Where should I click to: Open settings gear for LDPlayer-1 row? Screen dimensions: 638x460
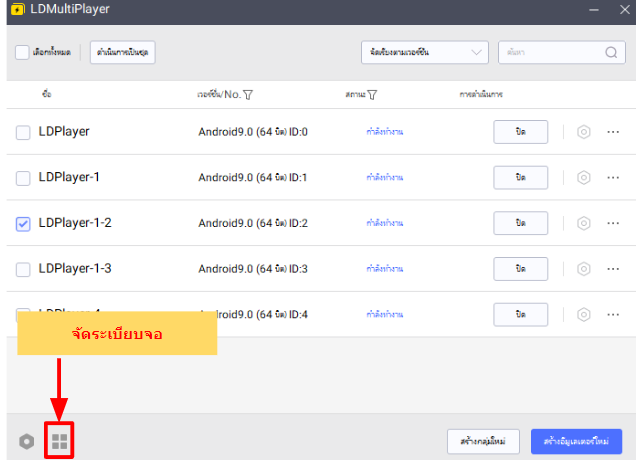[583, 177]
